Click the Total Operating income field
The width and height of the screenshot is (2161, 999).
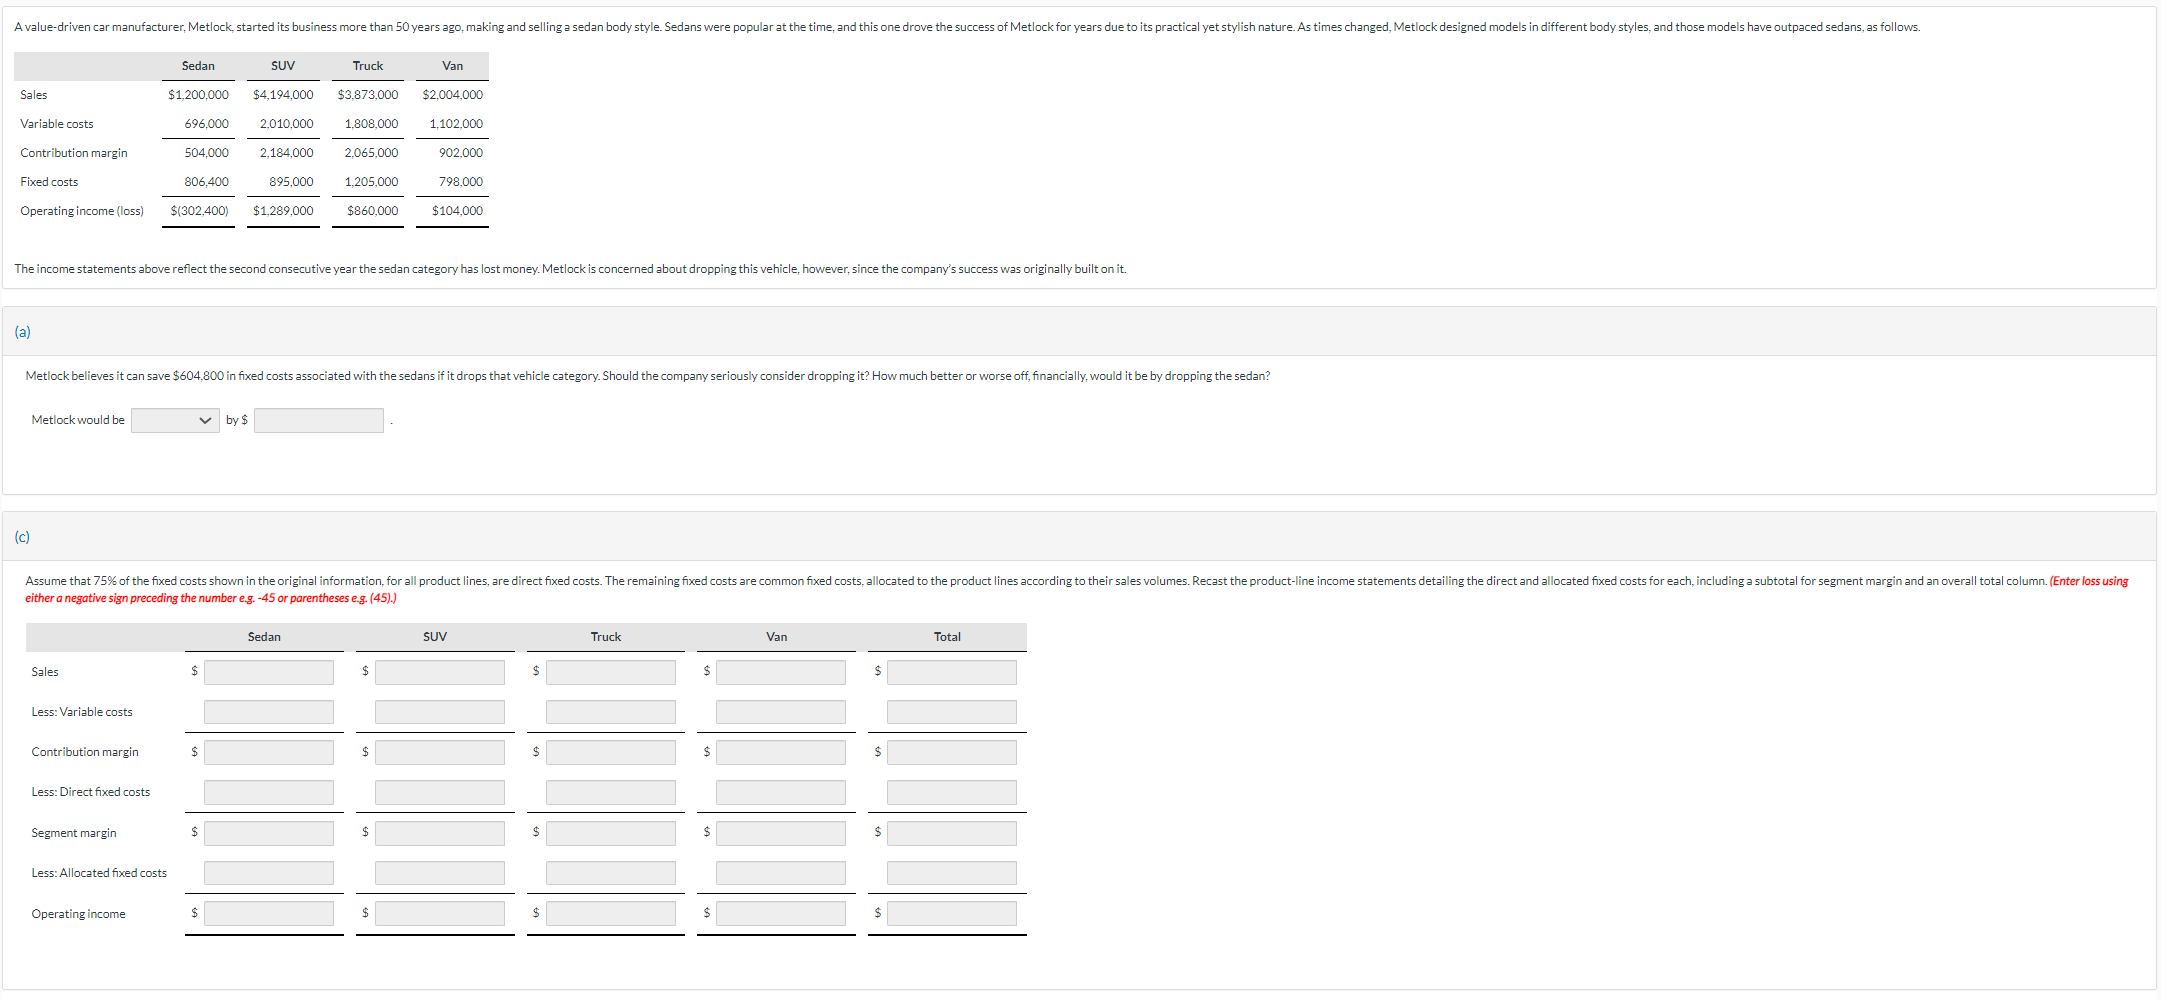952,914
